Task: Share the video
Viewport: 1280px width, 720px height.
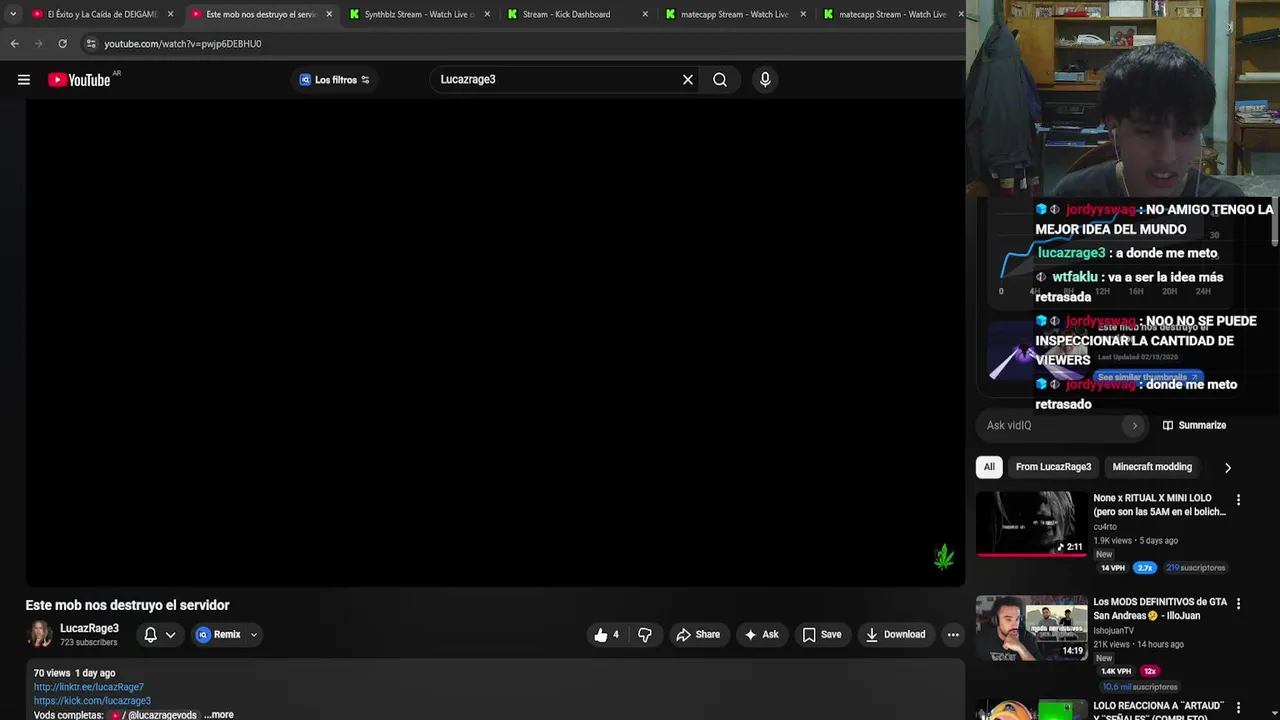Action: pos(698,635)
